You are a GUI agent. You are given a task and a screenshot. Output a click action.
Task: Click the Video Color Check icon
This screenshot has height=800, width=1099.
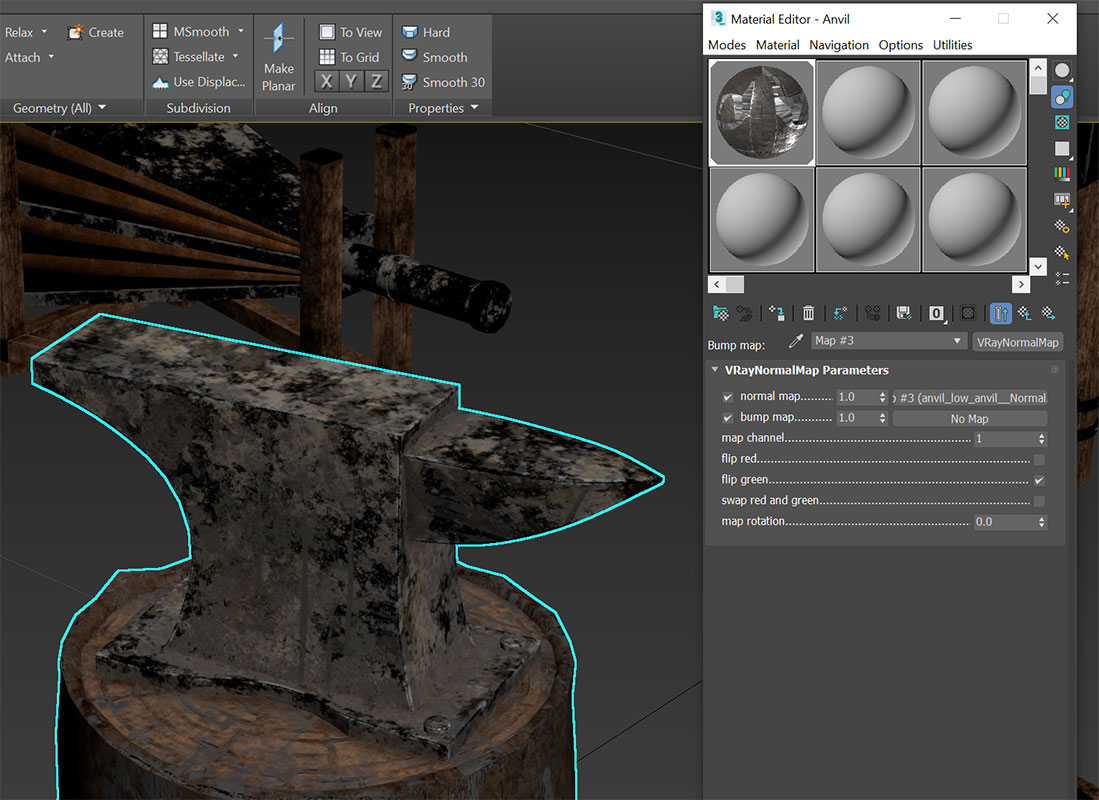pyautogui.click(x=1063, y=173)
